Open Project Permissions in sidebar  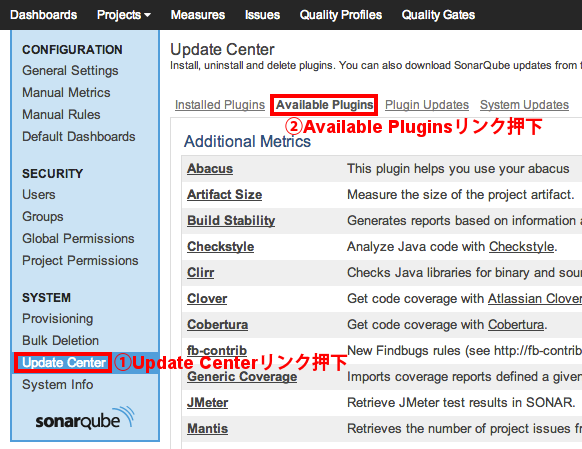[x=80, y=260]
